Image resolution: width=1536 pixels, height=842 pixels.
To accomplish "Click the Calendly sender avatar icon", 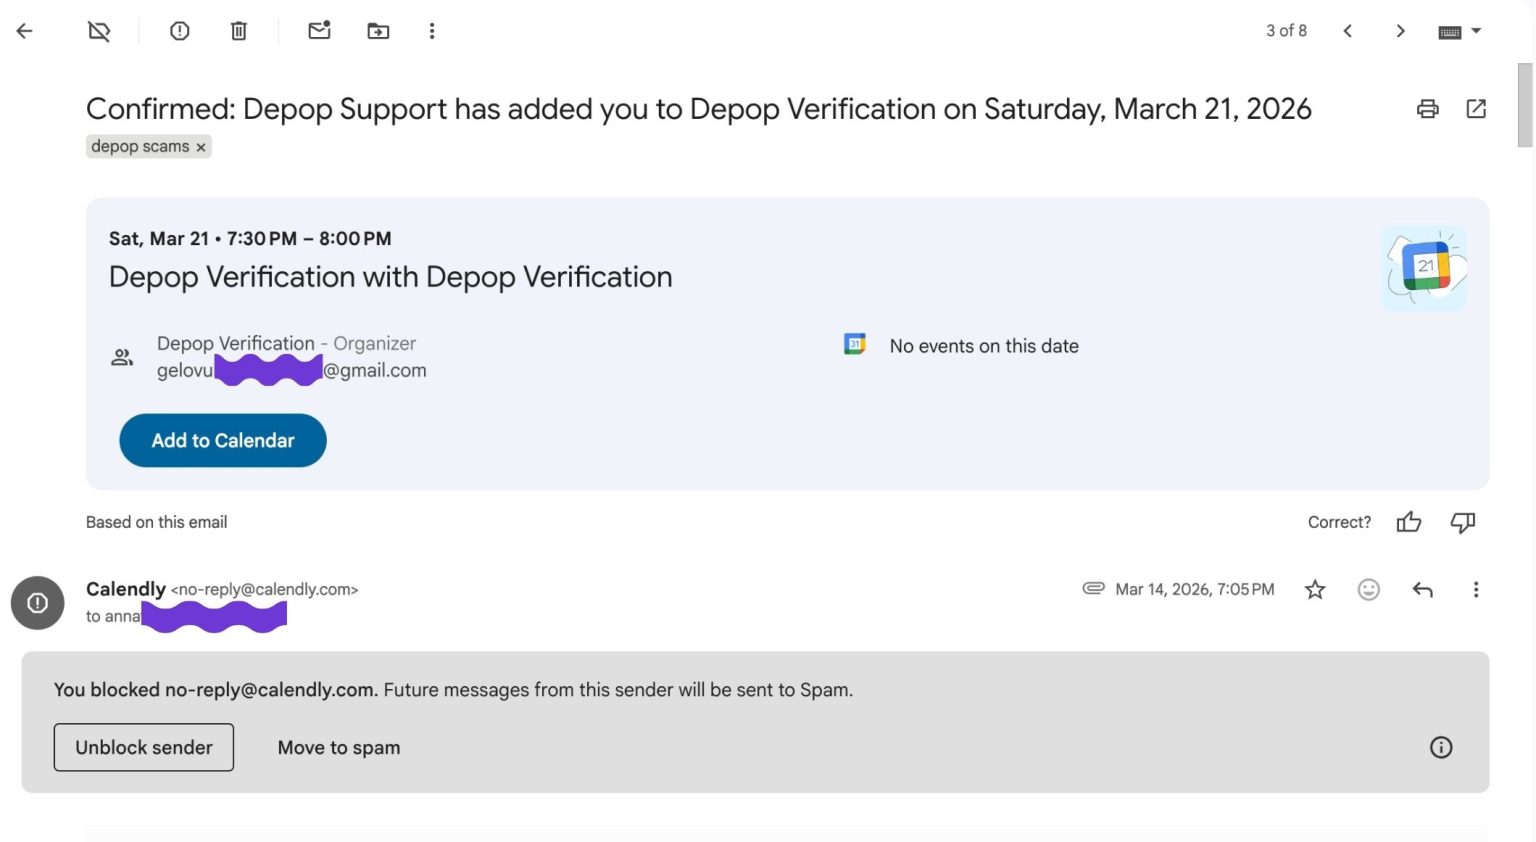I will (38, 603).
